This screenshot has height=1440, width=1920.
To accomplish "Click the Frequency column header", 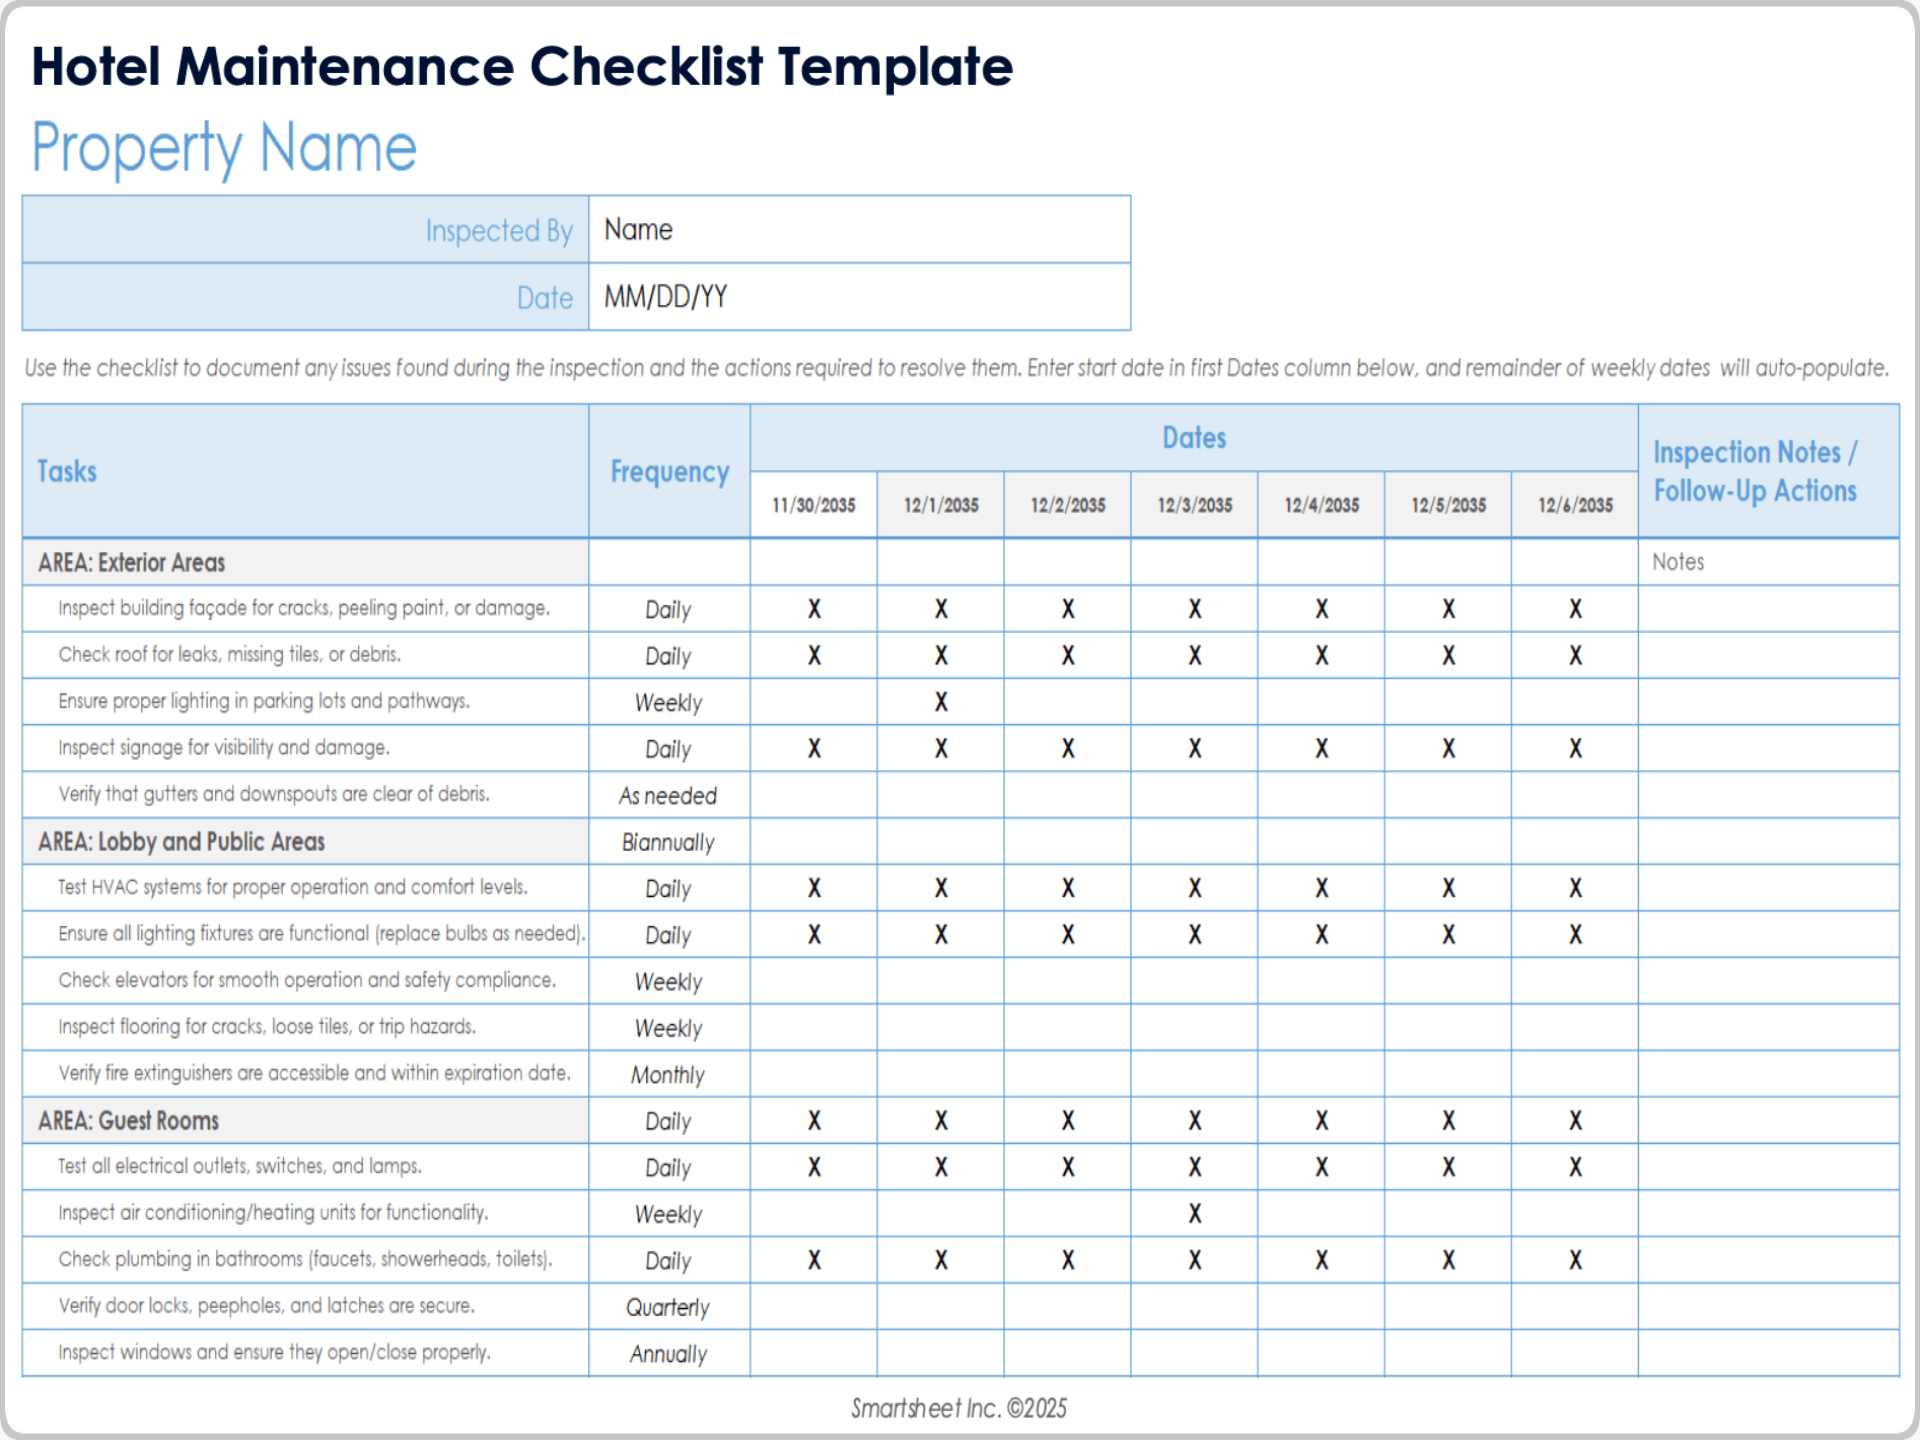I will 669,471.
